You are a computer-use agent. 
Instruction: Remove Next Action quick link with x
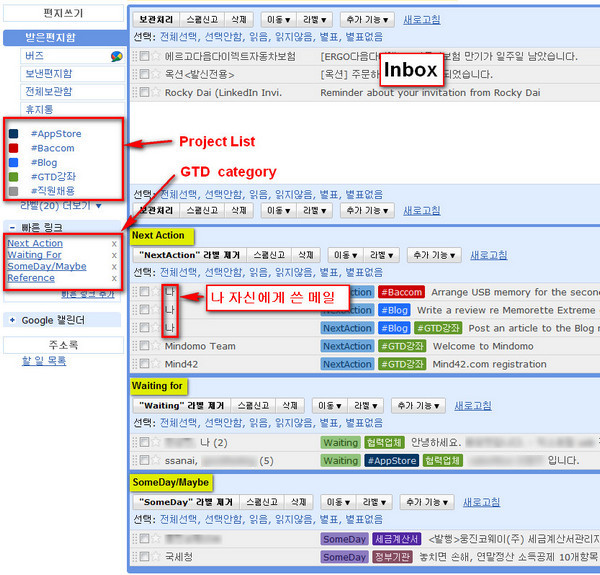pos(114,243)
